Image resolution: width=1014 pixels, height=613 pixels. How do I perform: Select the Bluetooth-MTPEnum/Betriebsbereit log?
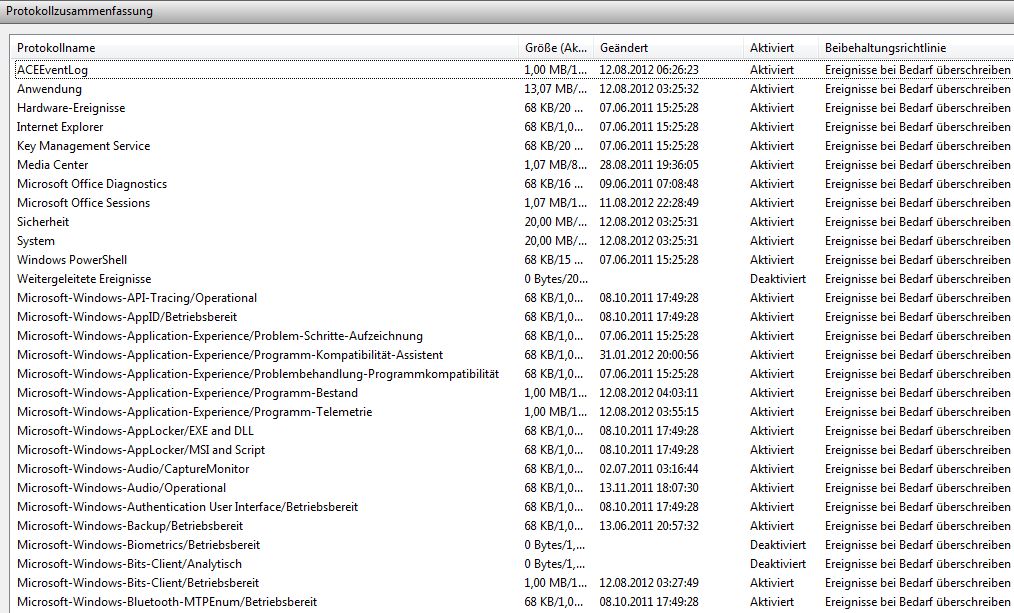tap(514, 602)
